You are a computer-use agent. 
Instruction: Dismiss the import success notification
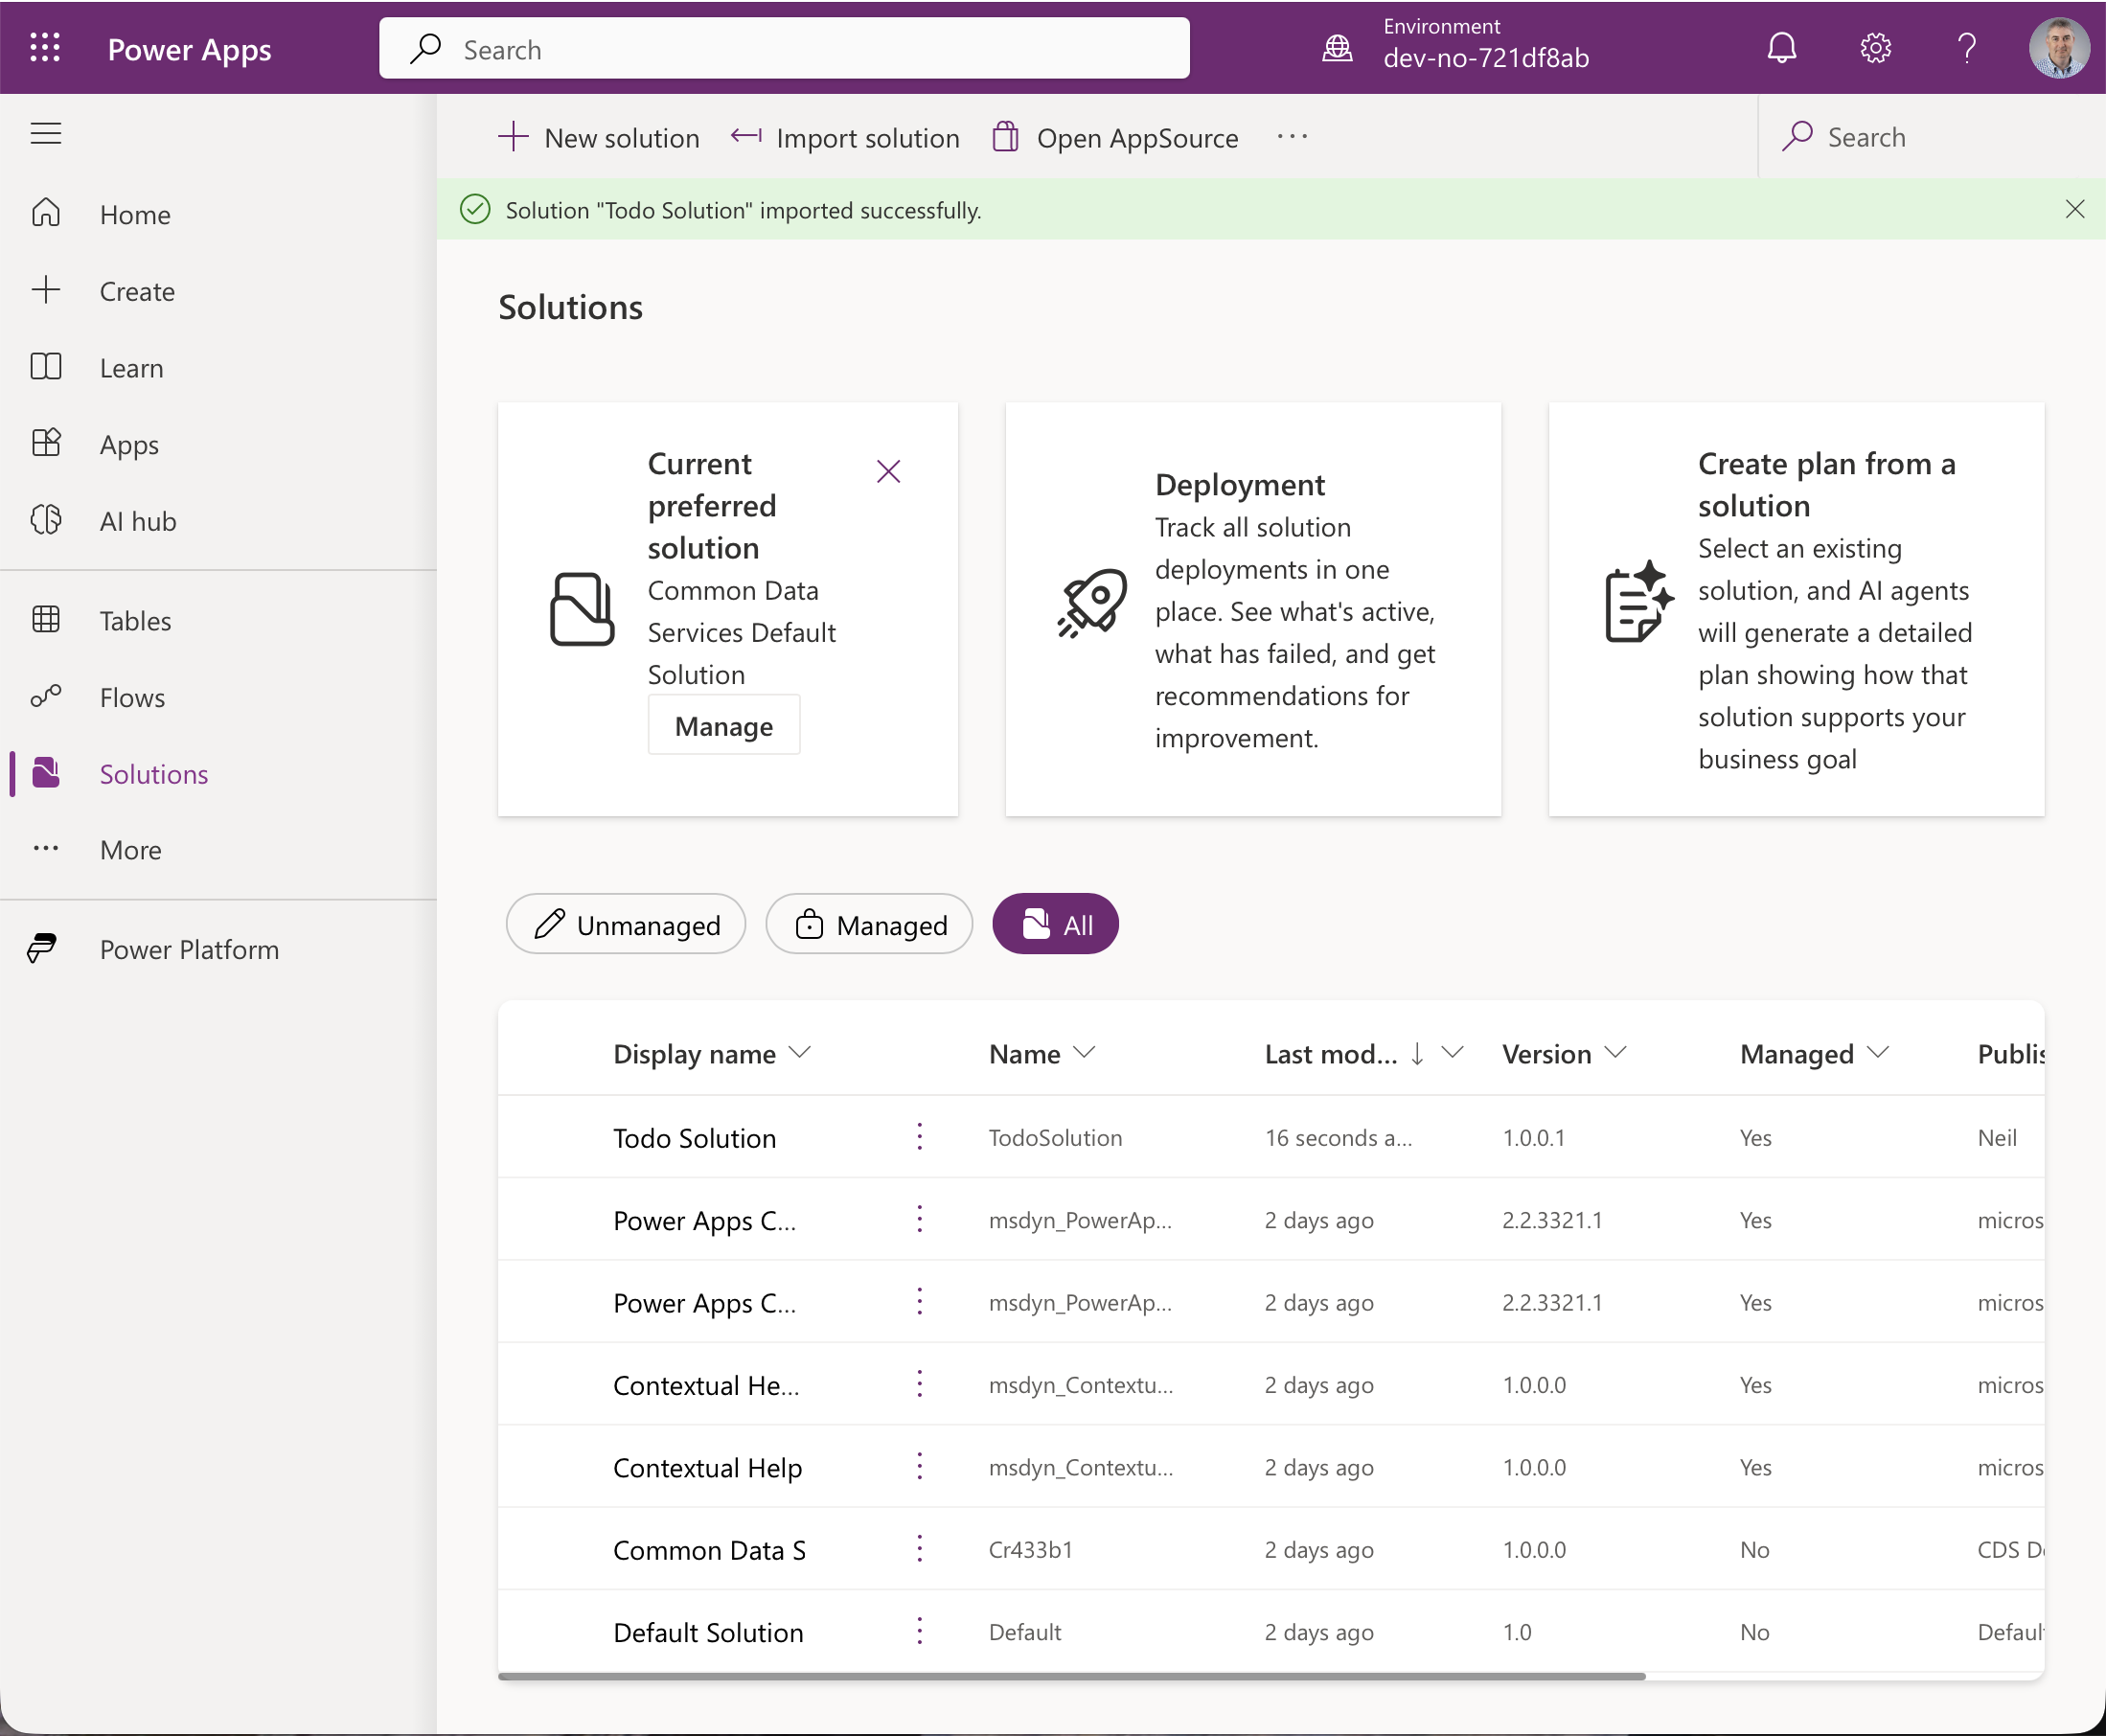tap(2075, 209)
